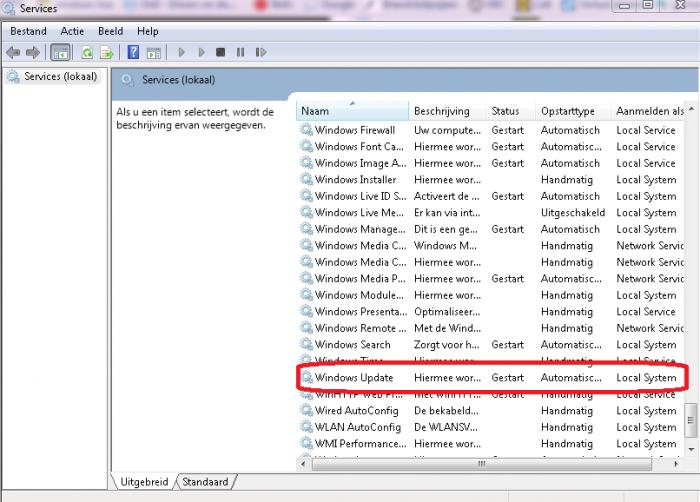Click the horizontal scrollbar left arrow
The width and height of the screenshot is (700, 502).
[304, 464]
